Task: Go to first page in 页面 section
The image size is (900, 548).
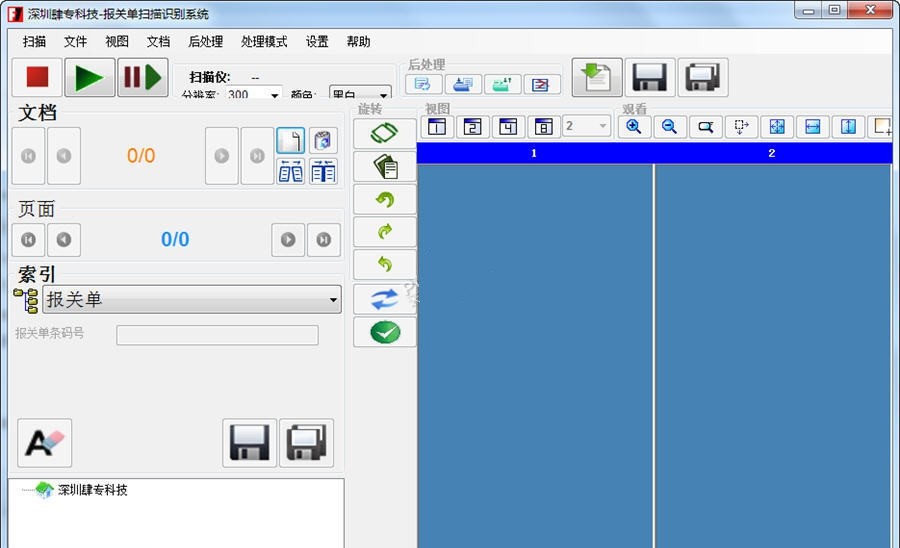Action: click(x=28, y=239)
